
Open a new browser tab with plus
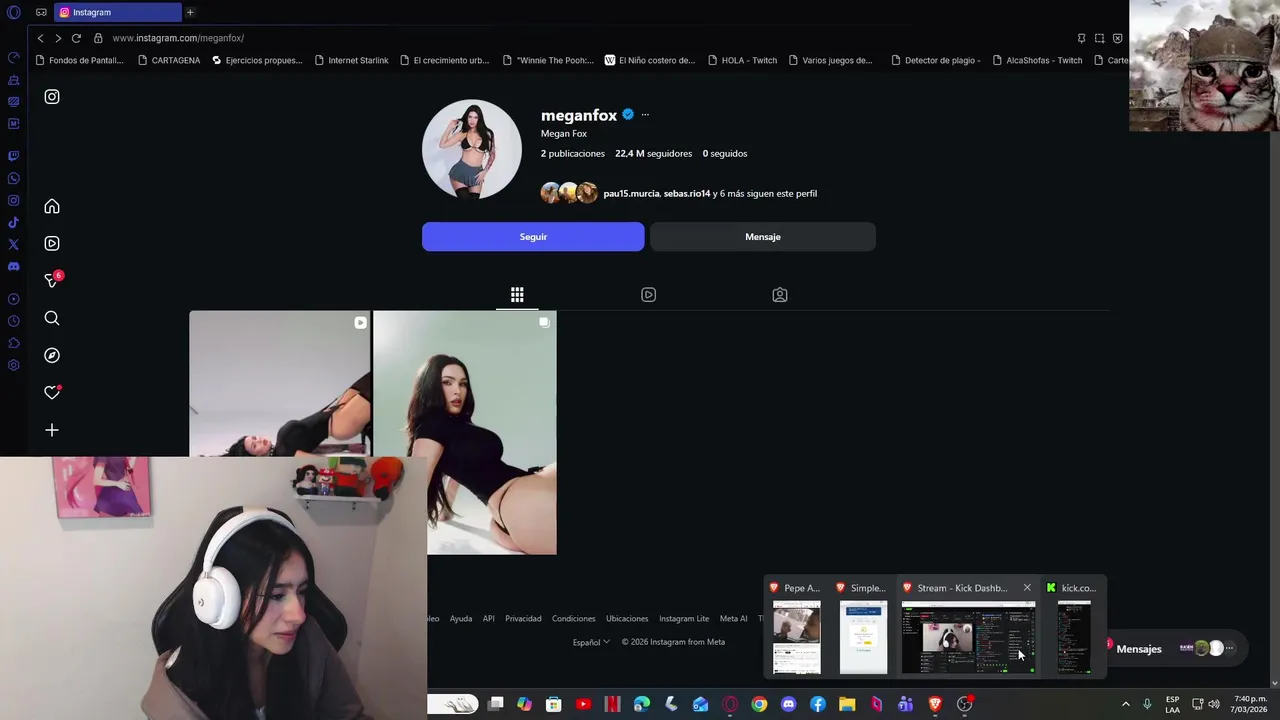coord(190,12)
